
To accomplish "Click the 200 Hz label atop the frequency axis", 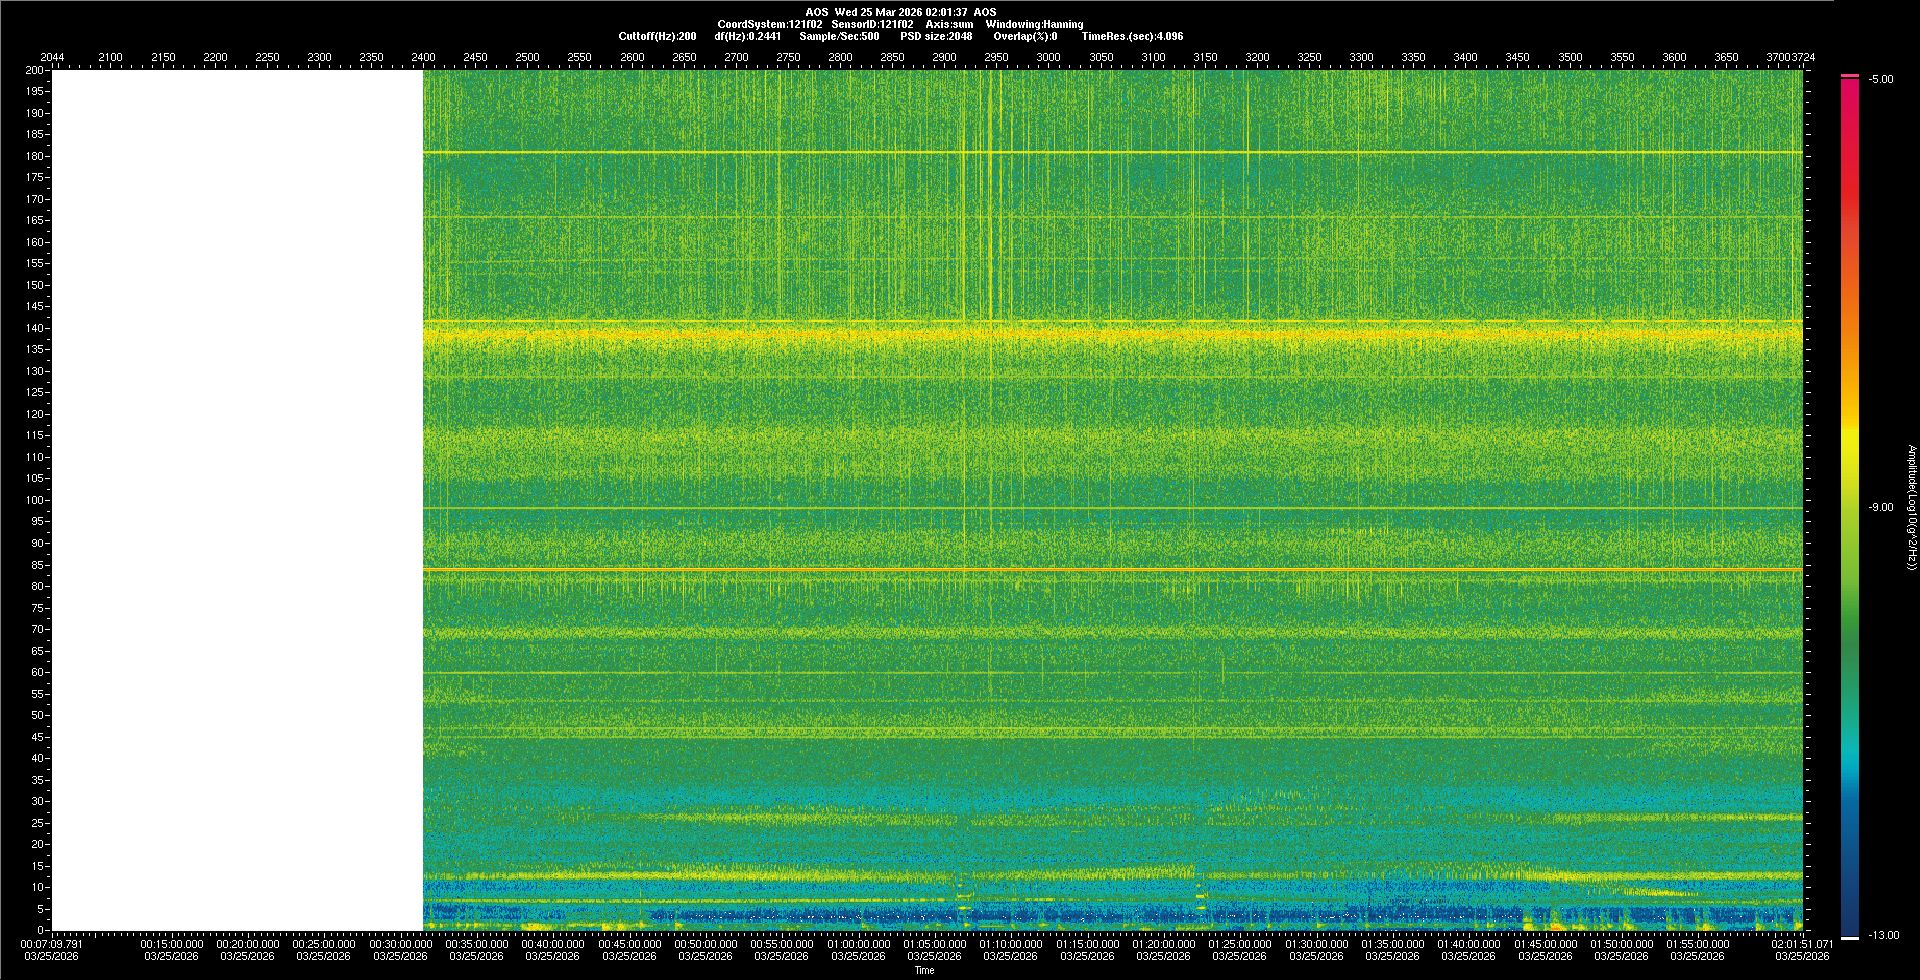I will [35, 70].
